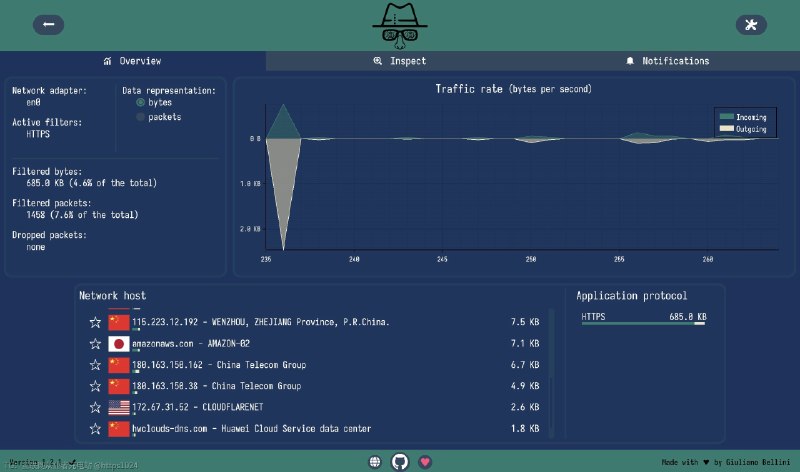Click Japan flag beside amazonaws.com
Viewport: 800px width, 472px height.
[119, 343]
